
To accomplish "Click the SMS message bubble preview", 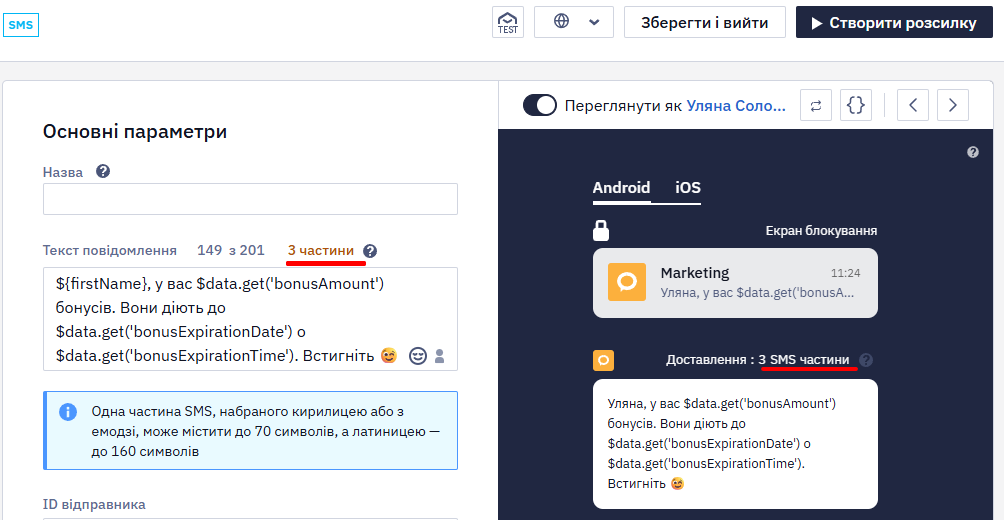I will 735,444.
